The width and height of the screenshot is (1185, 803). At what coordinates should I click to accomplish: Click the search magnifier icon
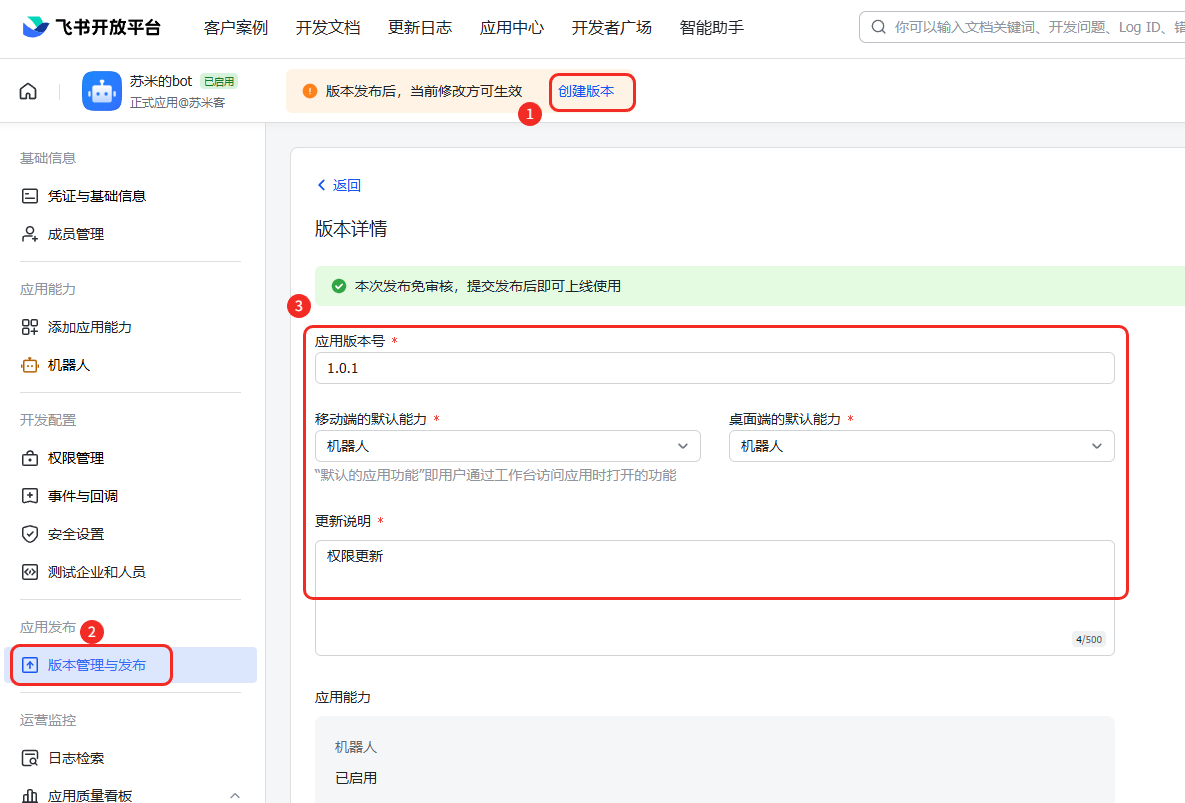click(x=879, y=27)
